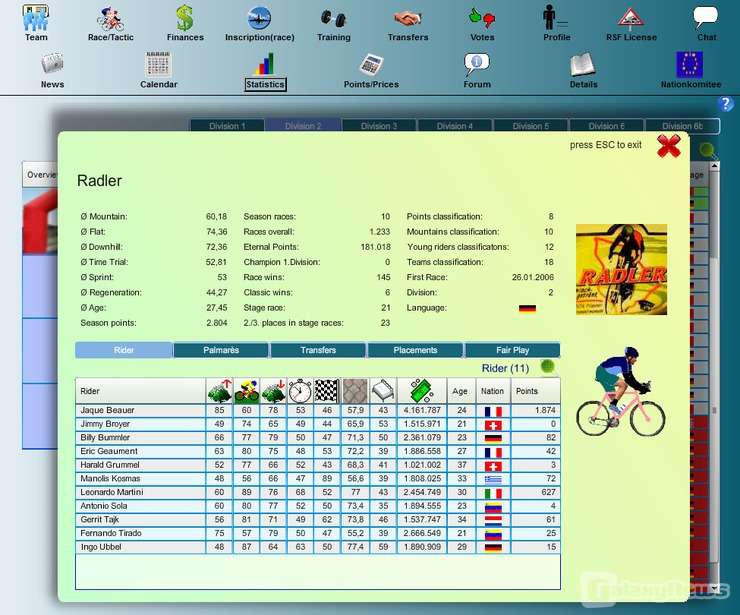Click the Overview tab behind the dialog
This screenshot has width=740, height=615.
click(x=41, y=175)
